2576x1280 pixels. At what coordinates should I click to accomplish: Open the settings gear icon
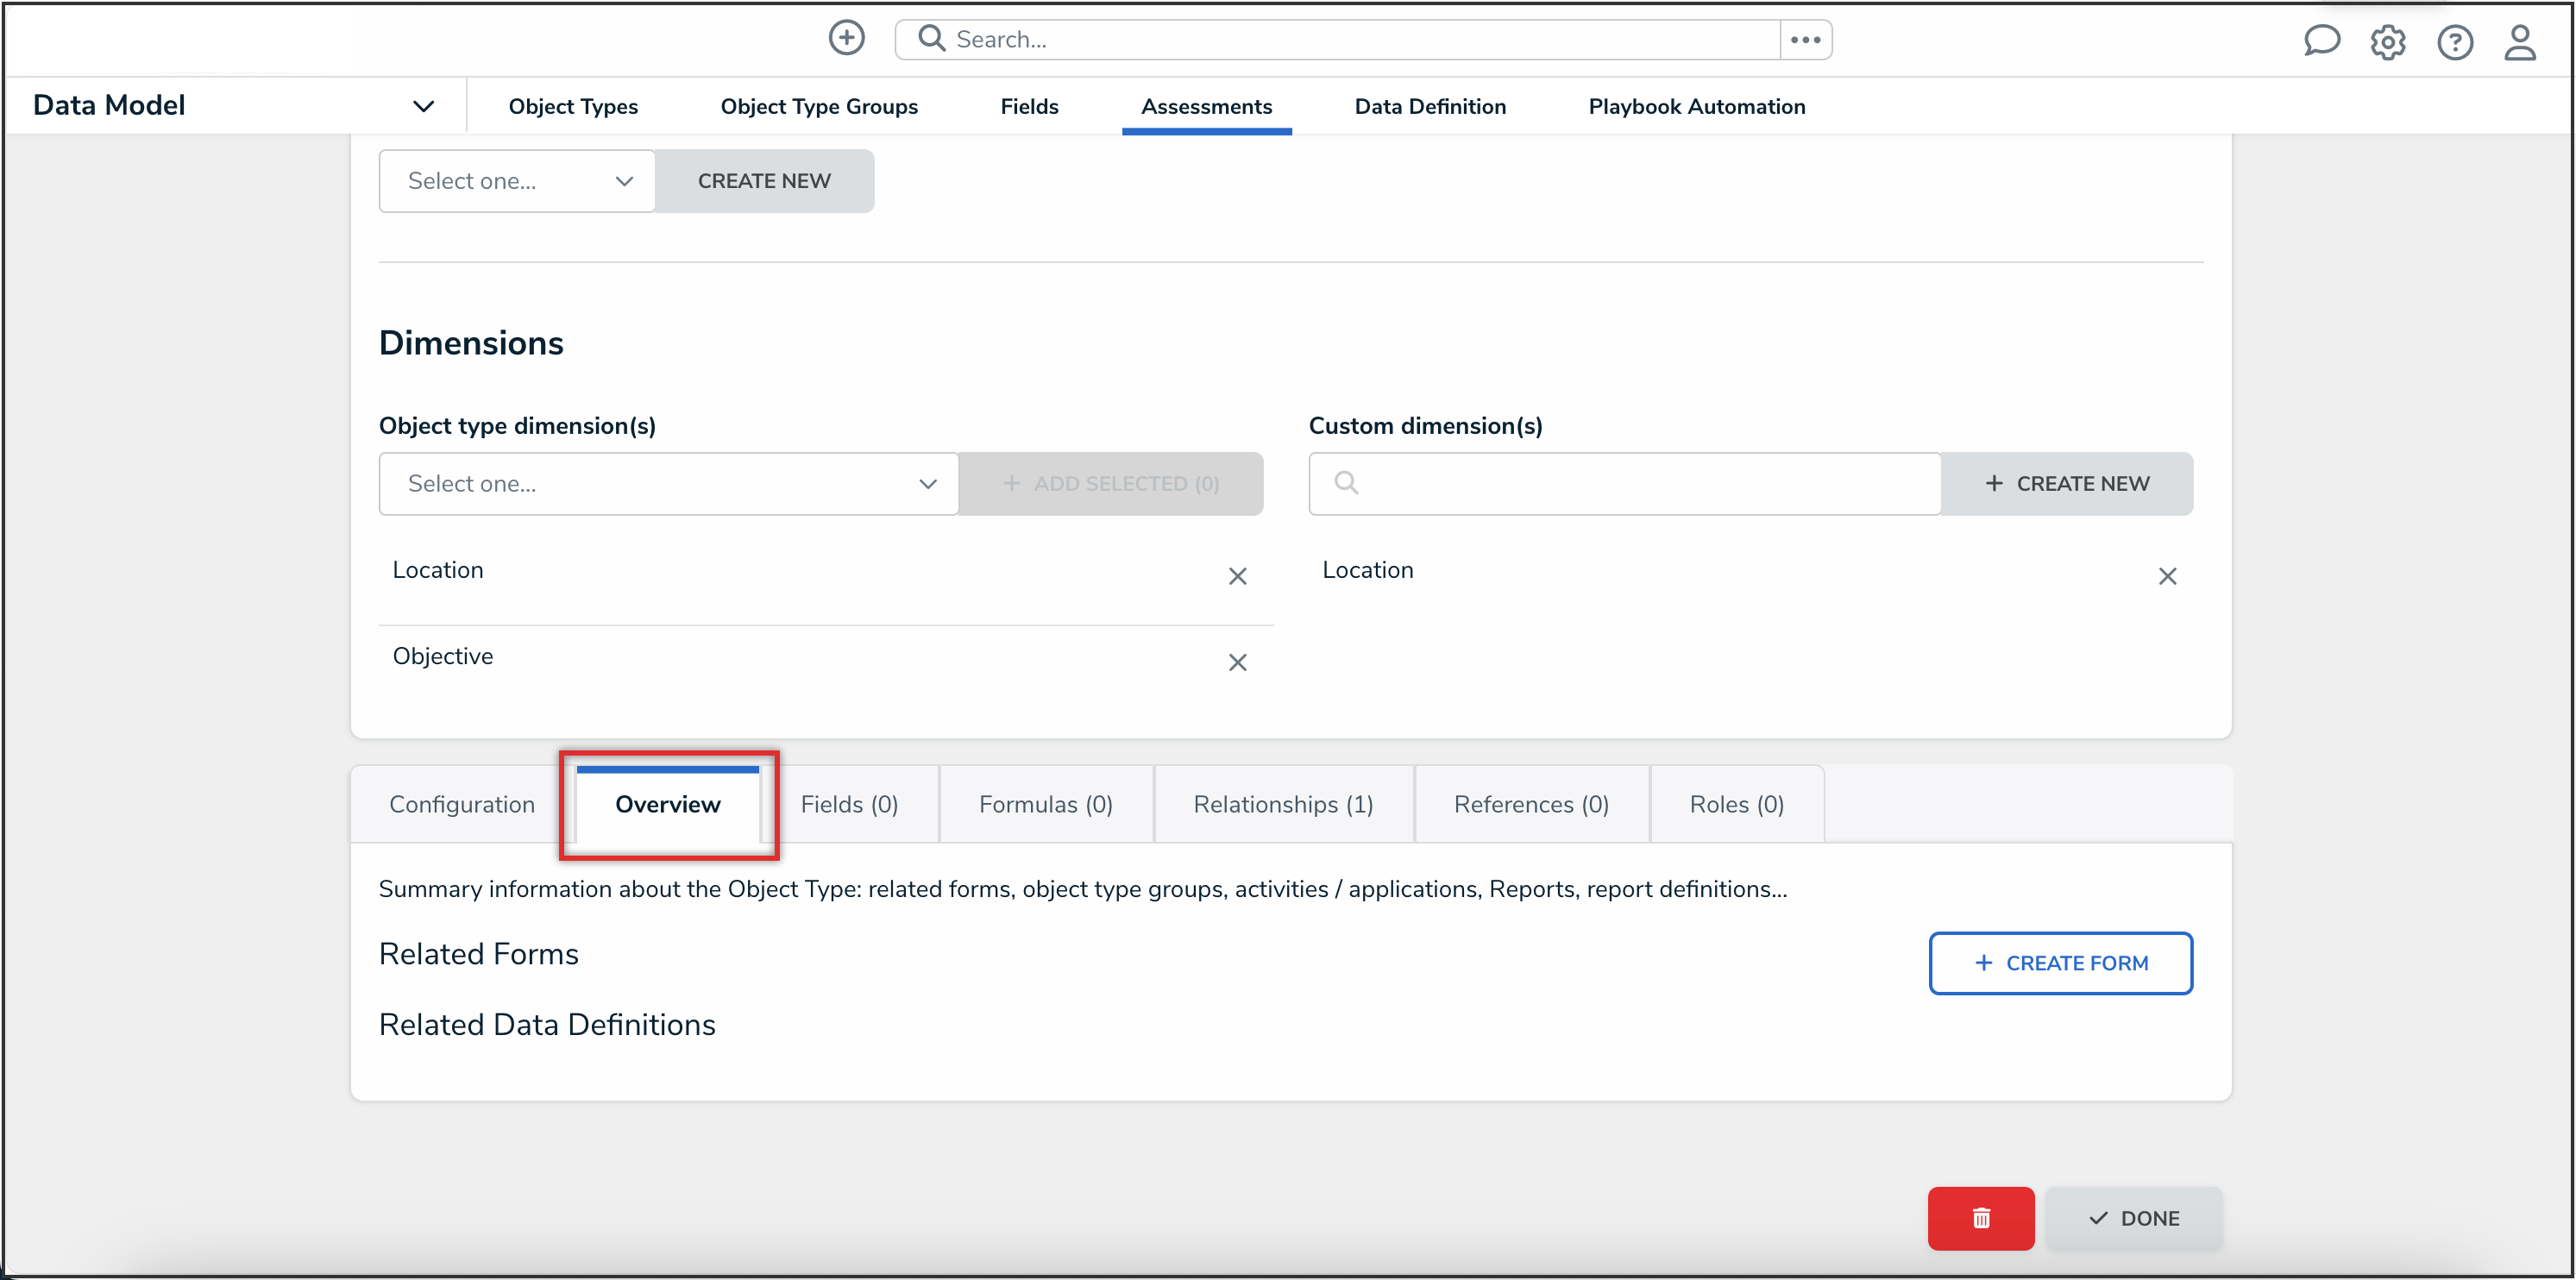[x=2387, y=42]
